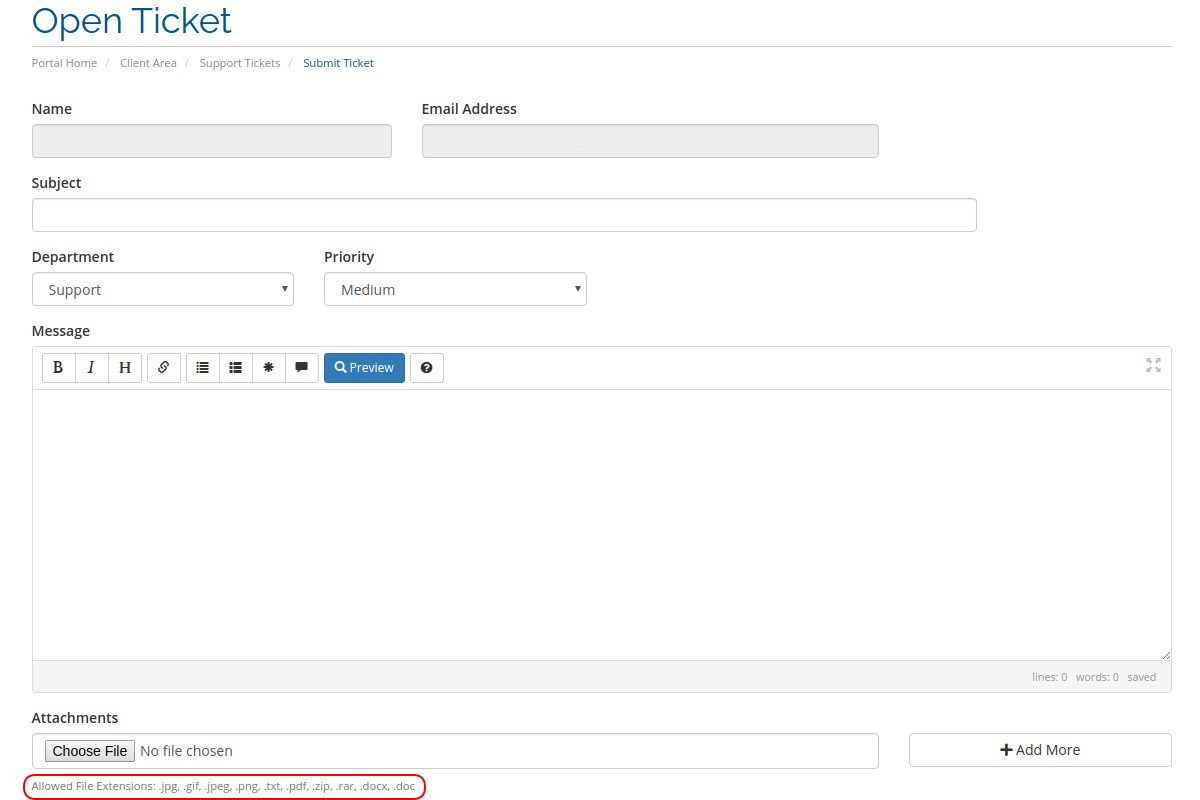Choose a file to attach
1200x800 pixels.
coord(90,751)
